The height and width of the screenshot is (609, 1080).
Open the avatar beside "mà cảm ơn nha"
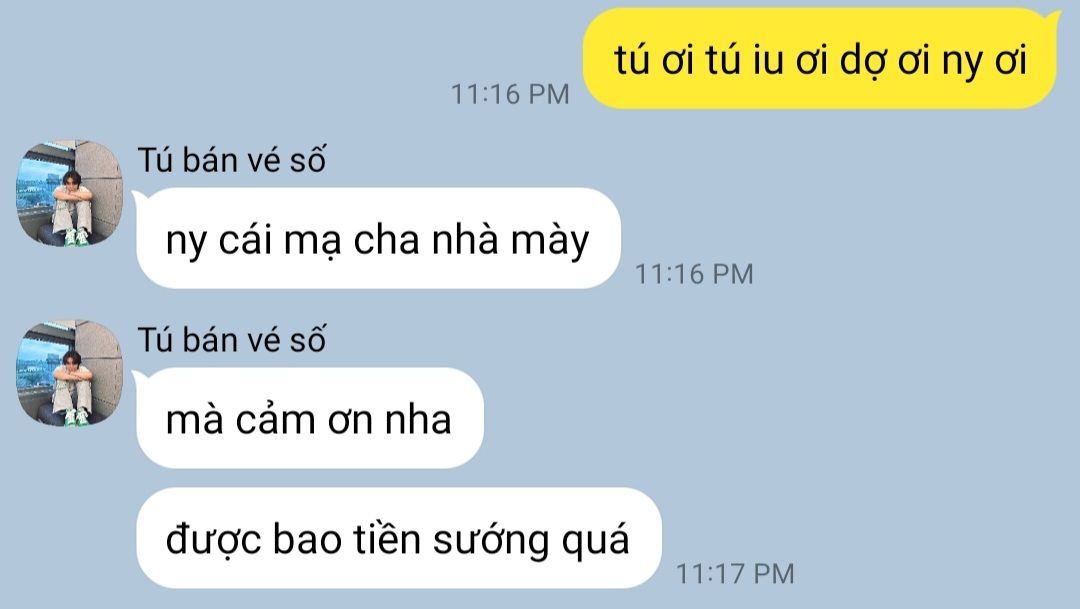pos(70,373)
